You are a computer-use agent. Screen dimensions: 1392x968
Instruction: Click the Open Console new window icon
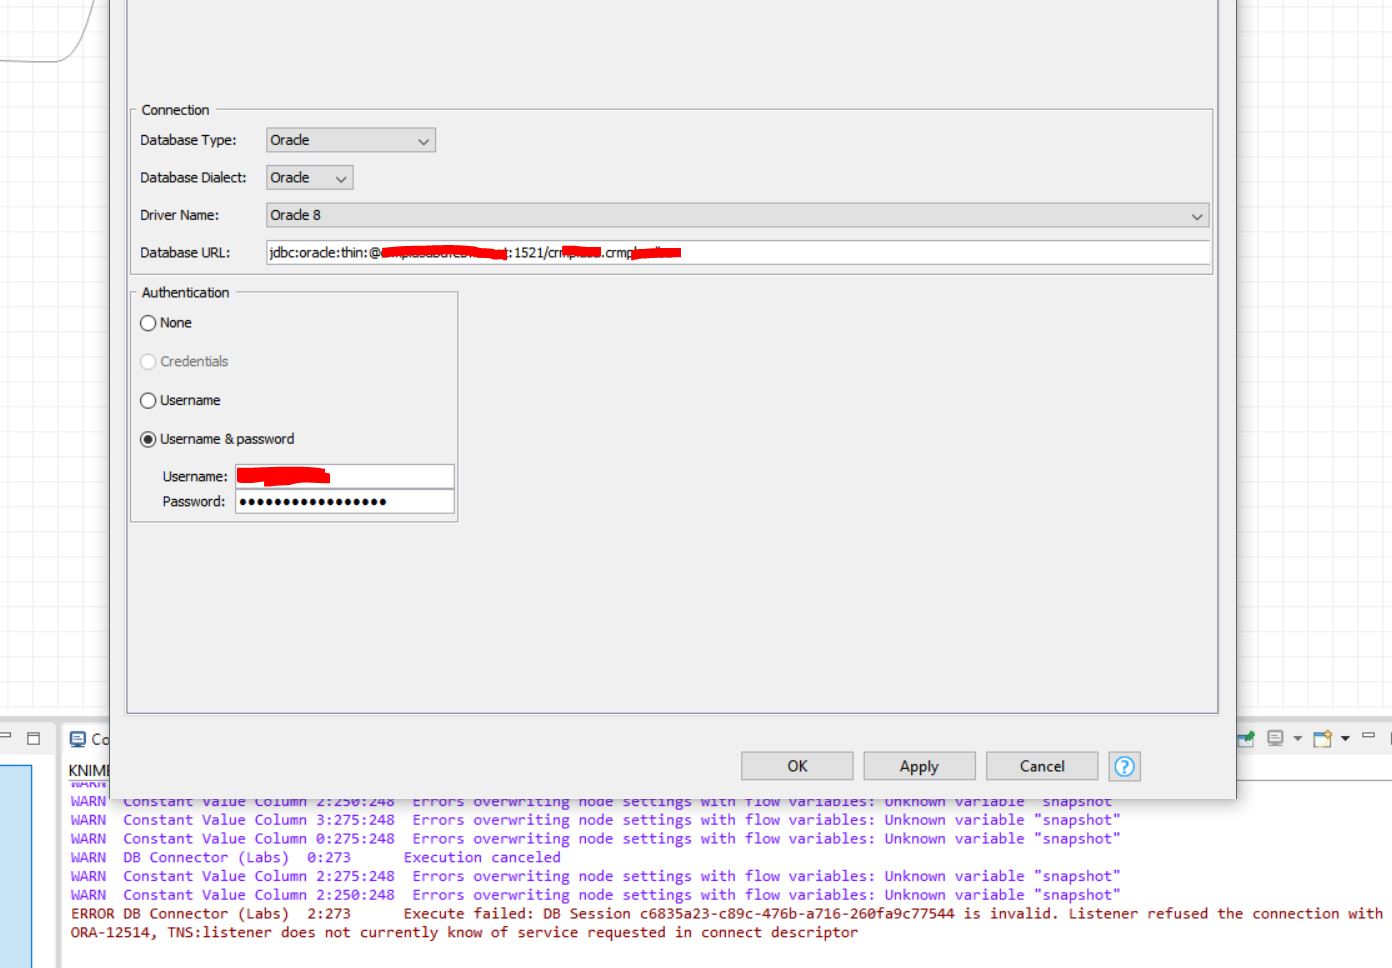(1322, 739)
